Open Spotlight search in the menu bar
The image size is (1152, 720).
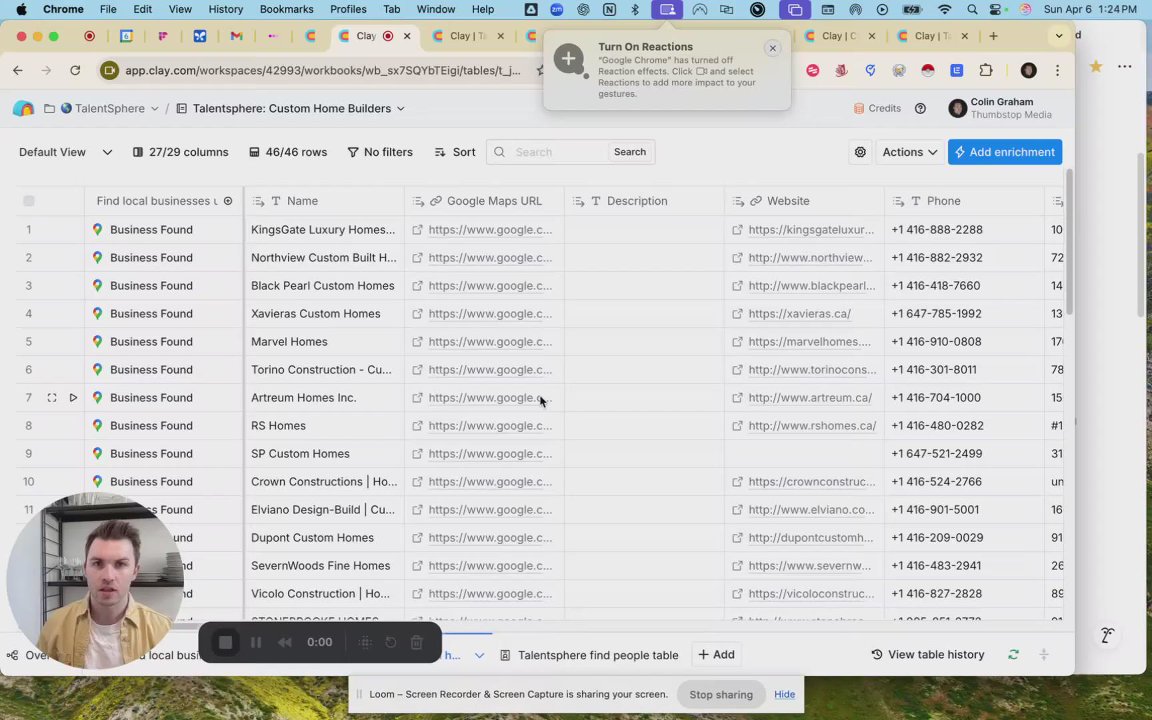(972, 10)
